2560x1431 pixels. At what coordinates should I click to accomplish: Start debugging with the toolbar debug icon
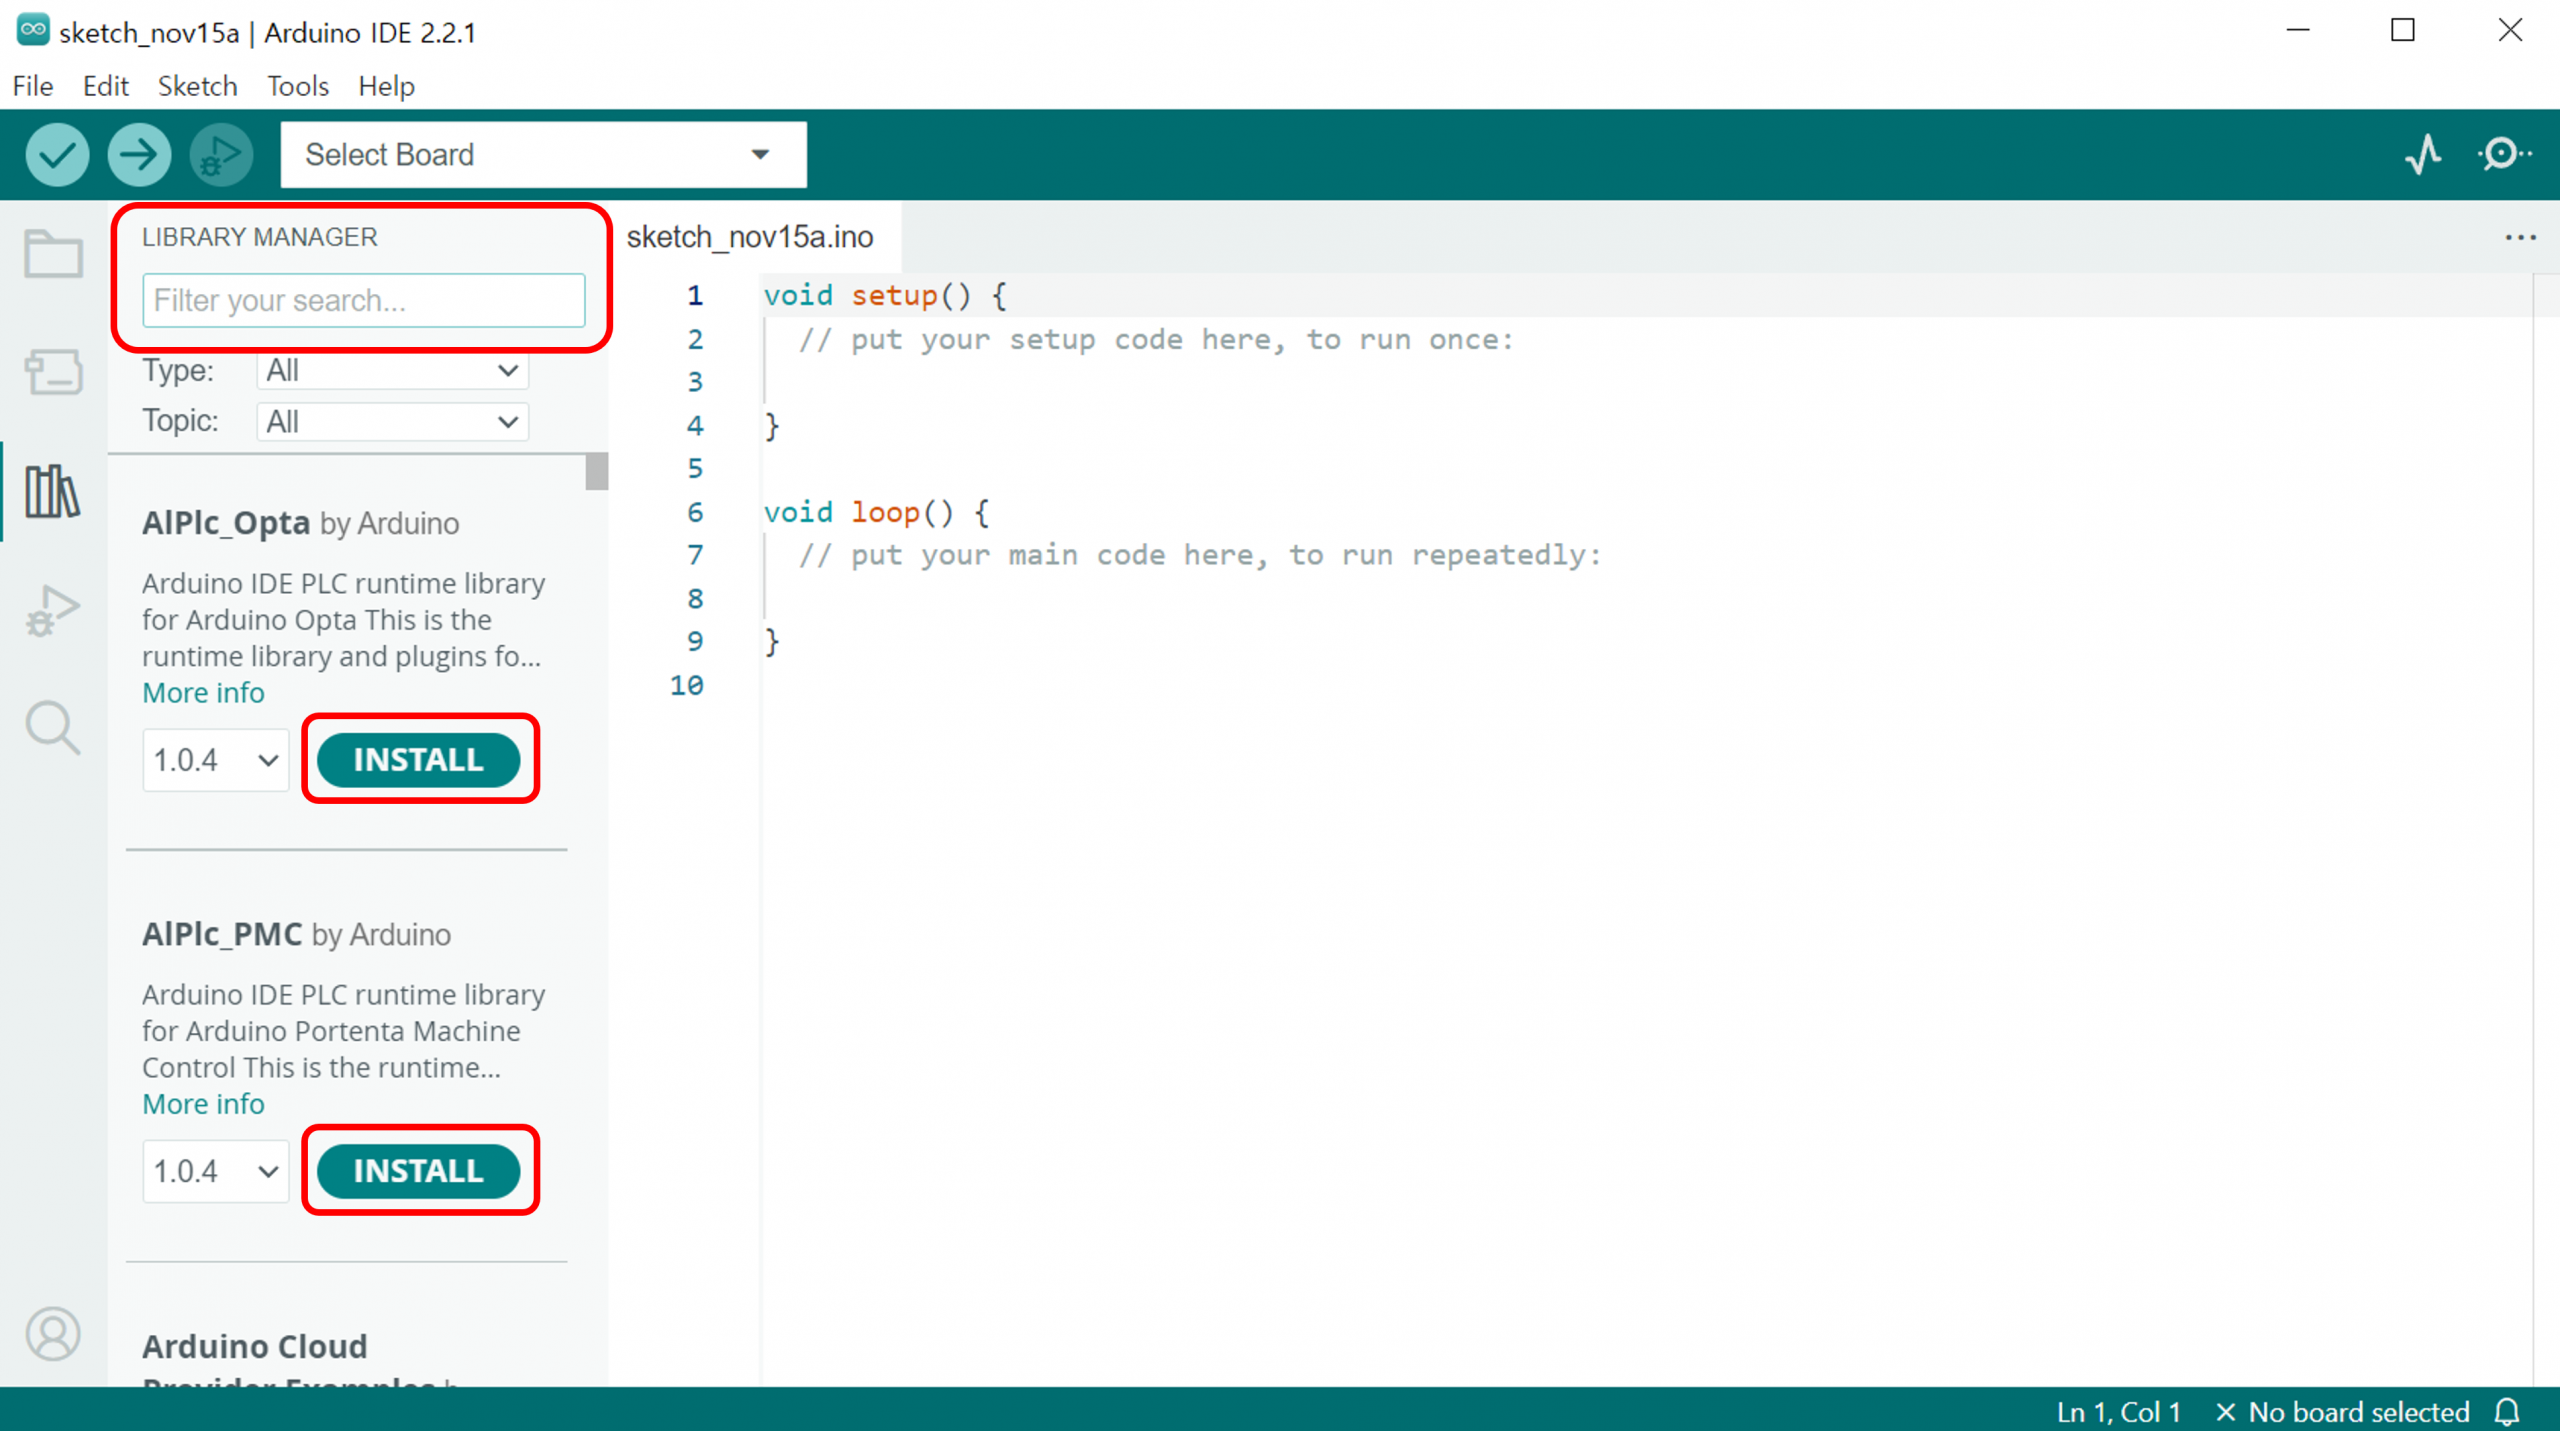pos(221,155)
